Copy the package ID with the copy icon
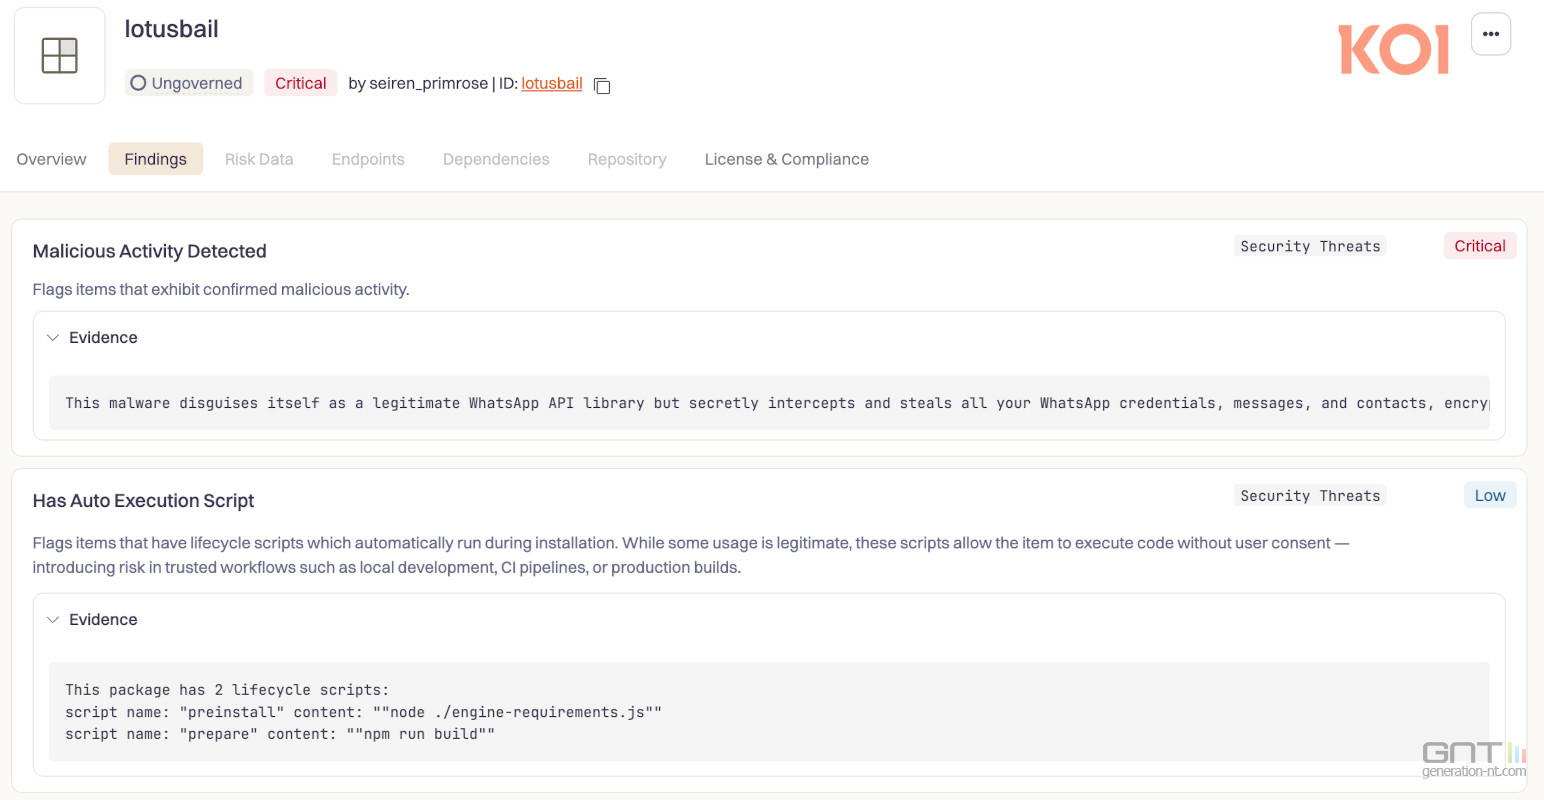Screen dimensions: 1544x800 coord(602,85)
